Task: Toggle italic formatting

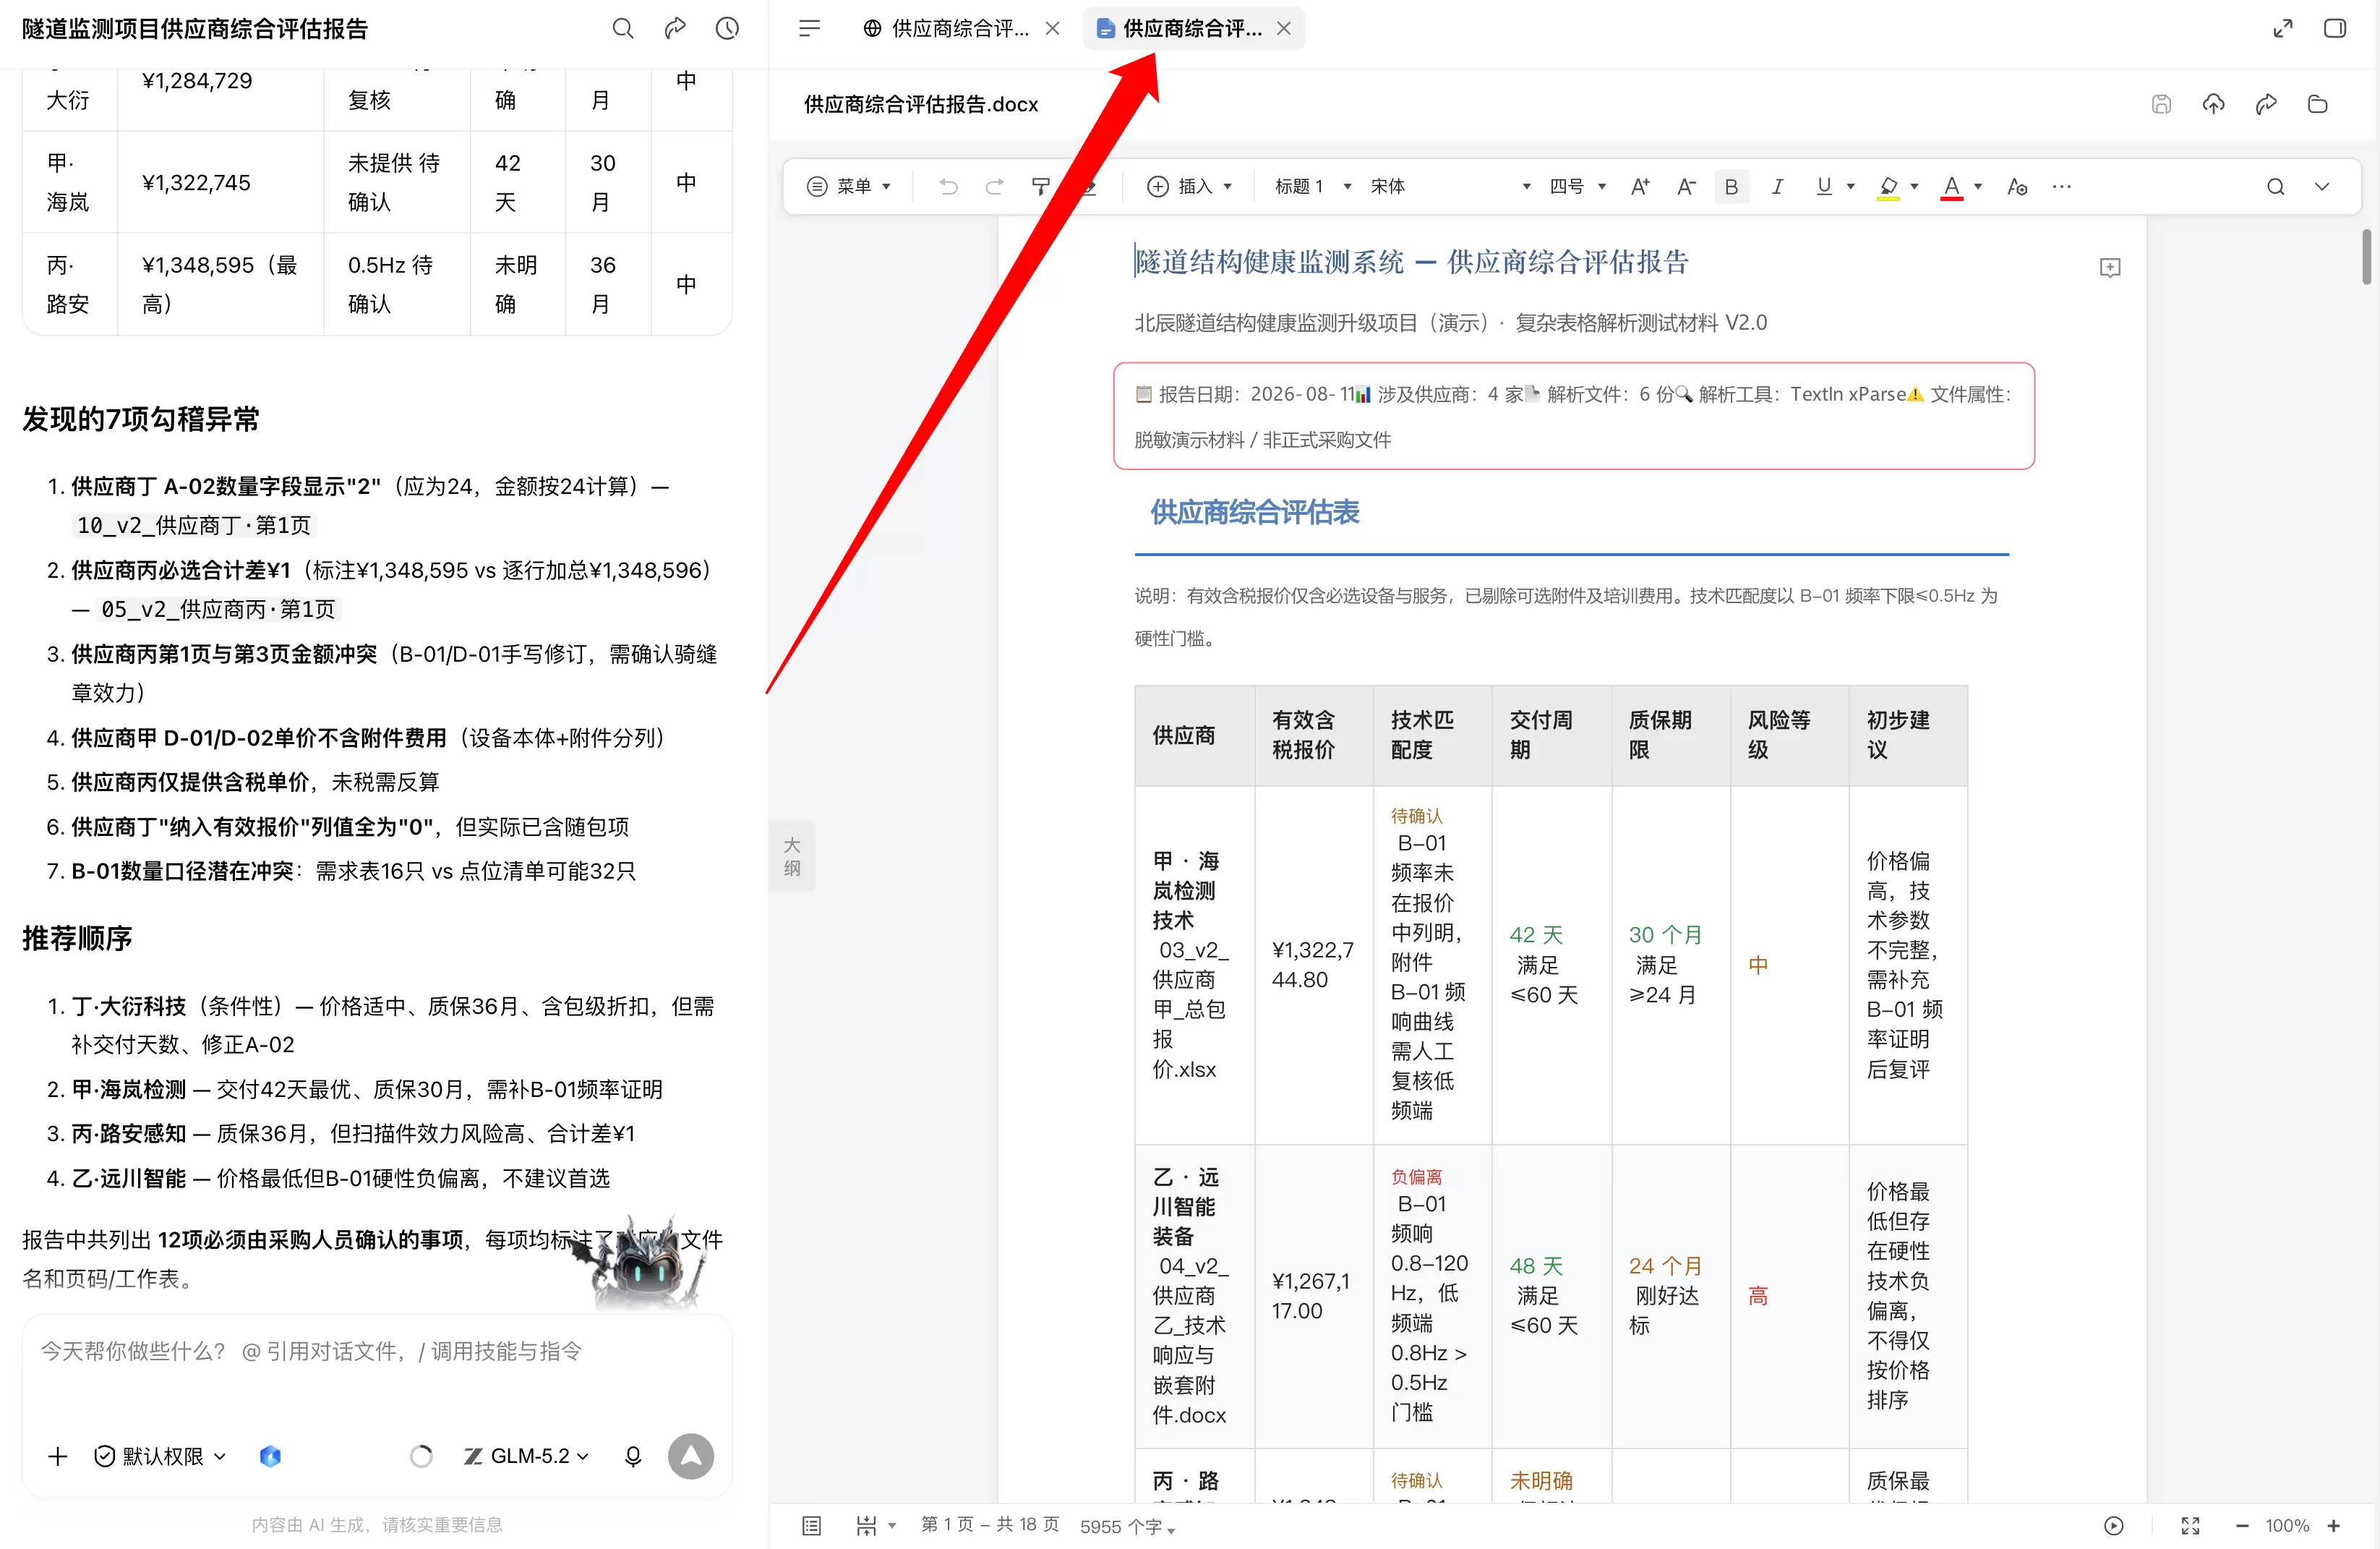Action: (1777, 186)
